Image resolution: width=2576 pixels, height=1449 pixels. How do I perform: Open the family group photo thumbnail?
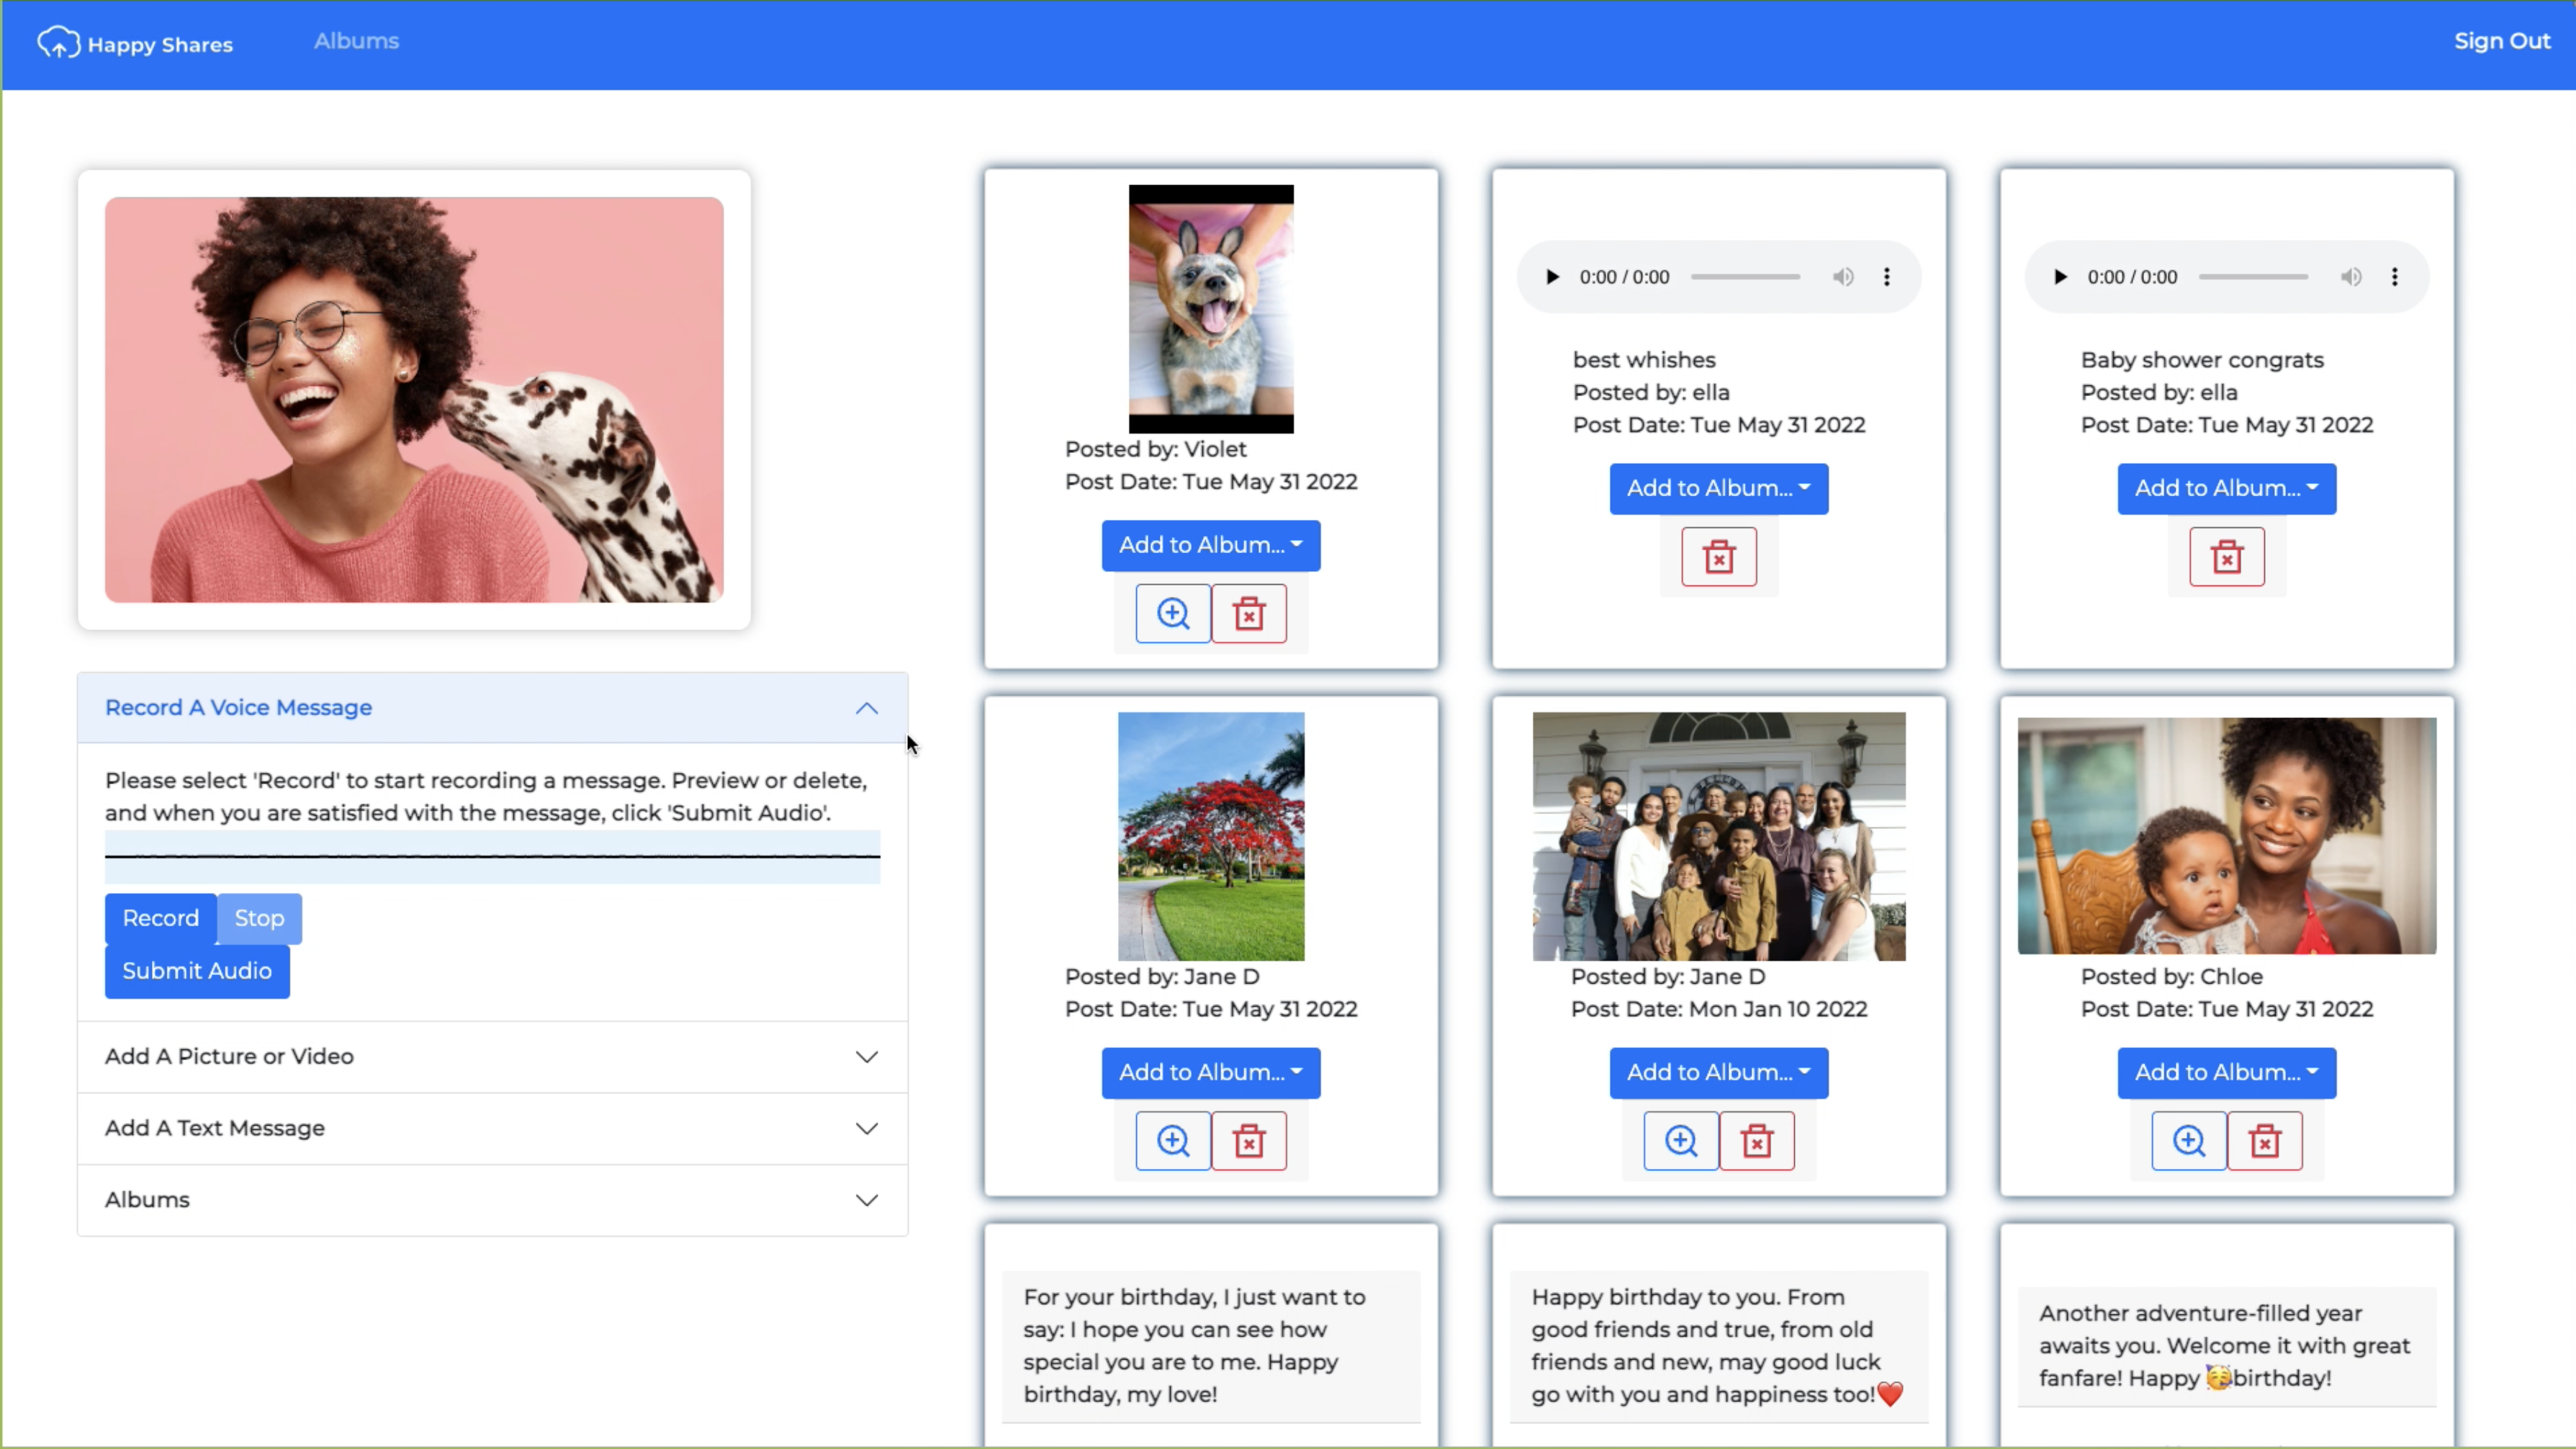pyautogui.click(x=1719, y=837)
